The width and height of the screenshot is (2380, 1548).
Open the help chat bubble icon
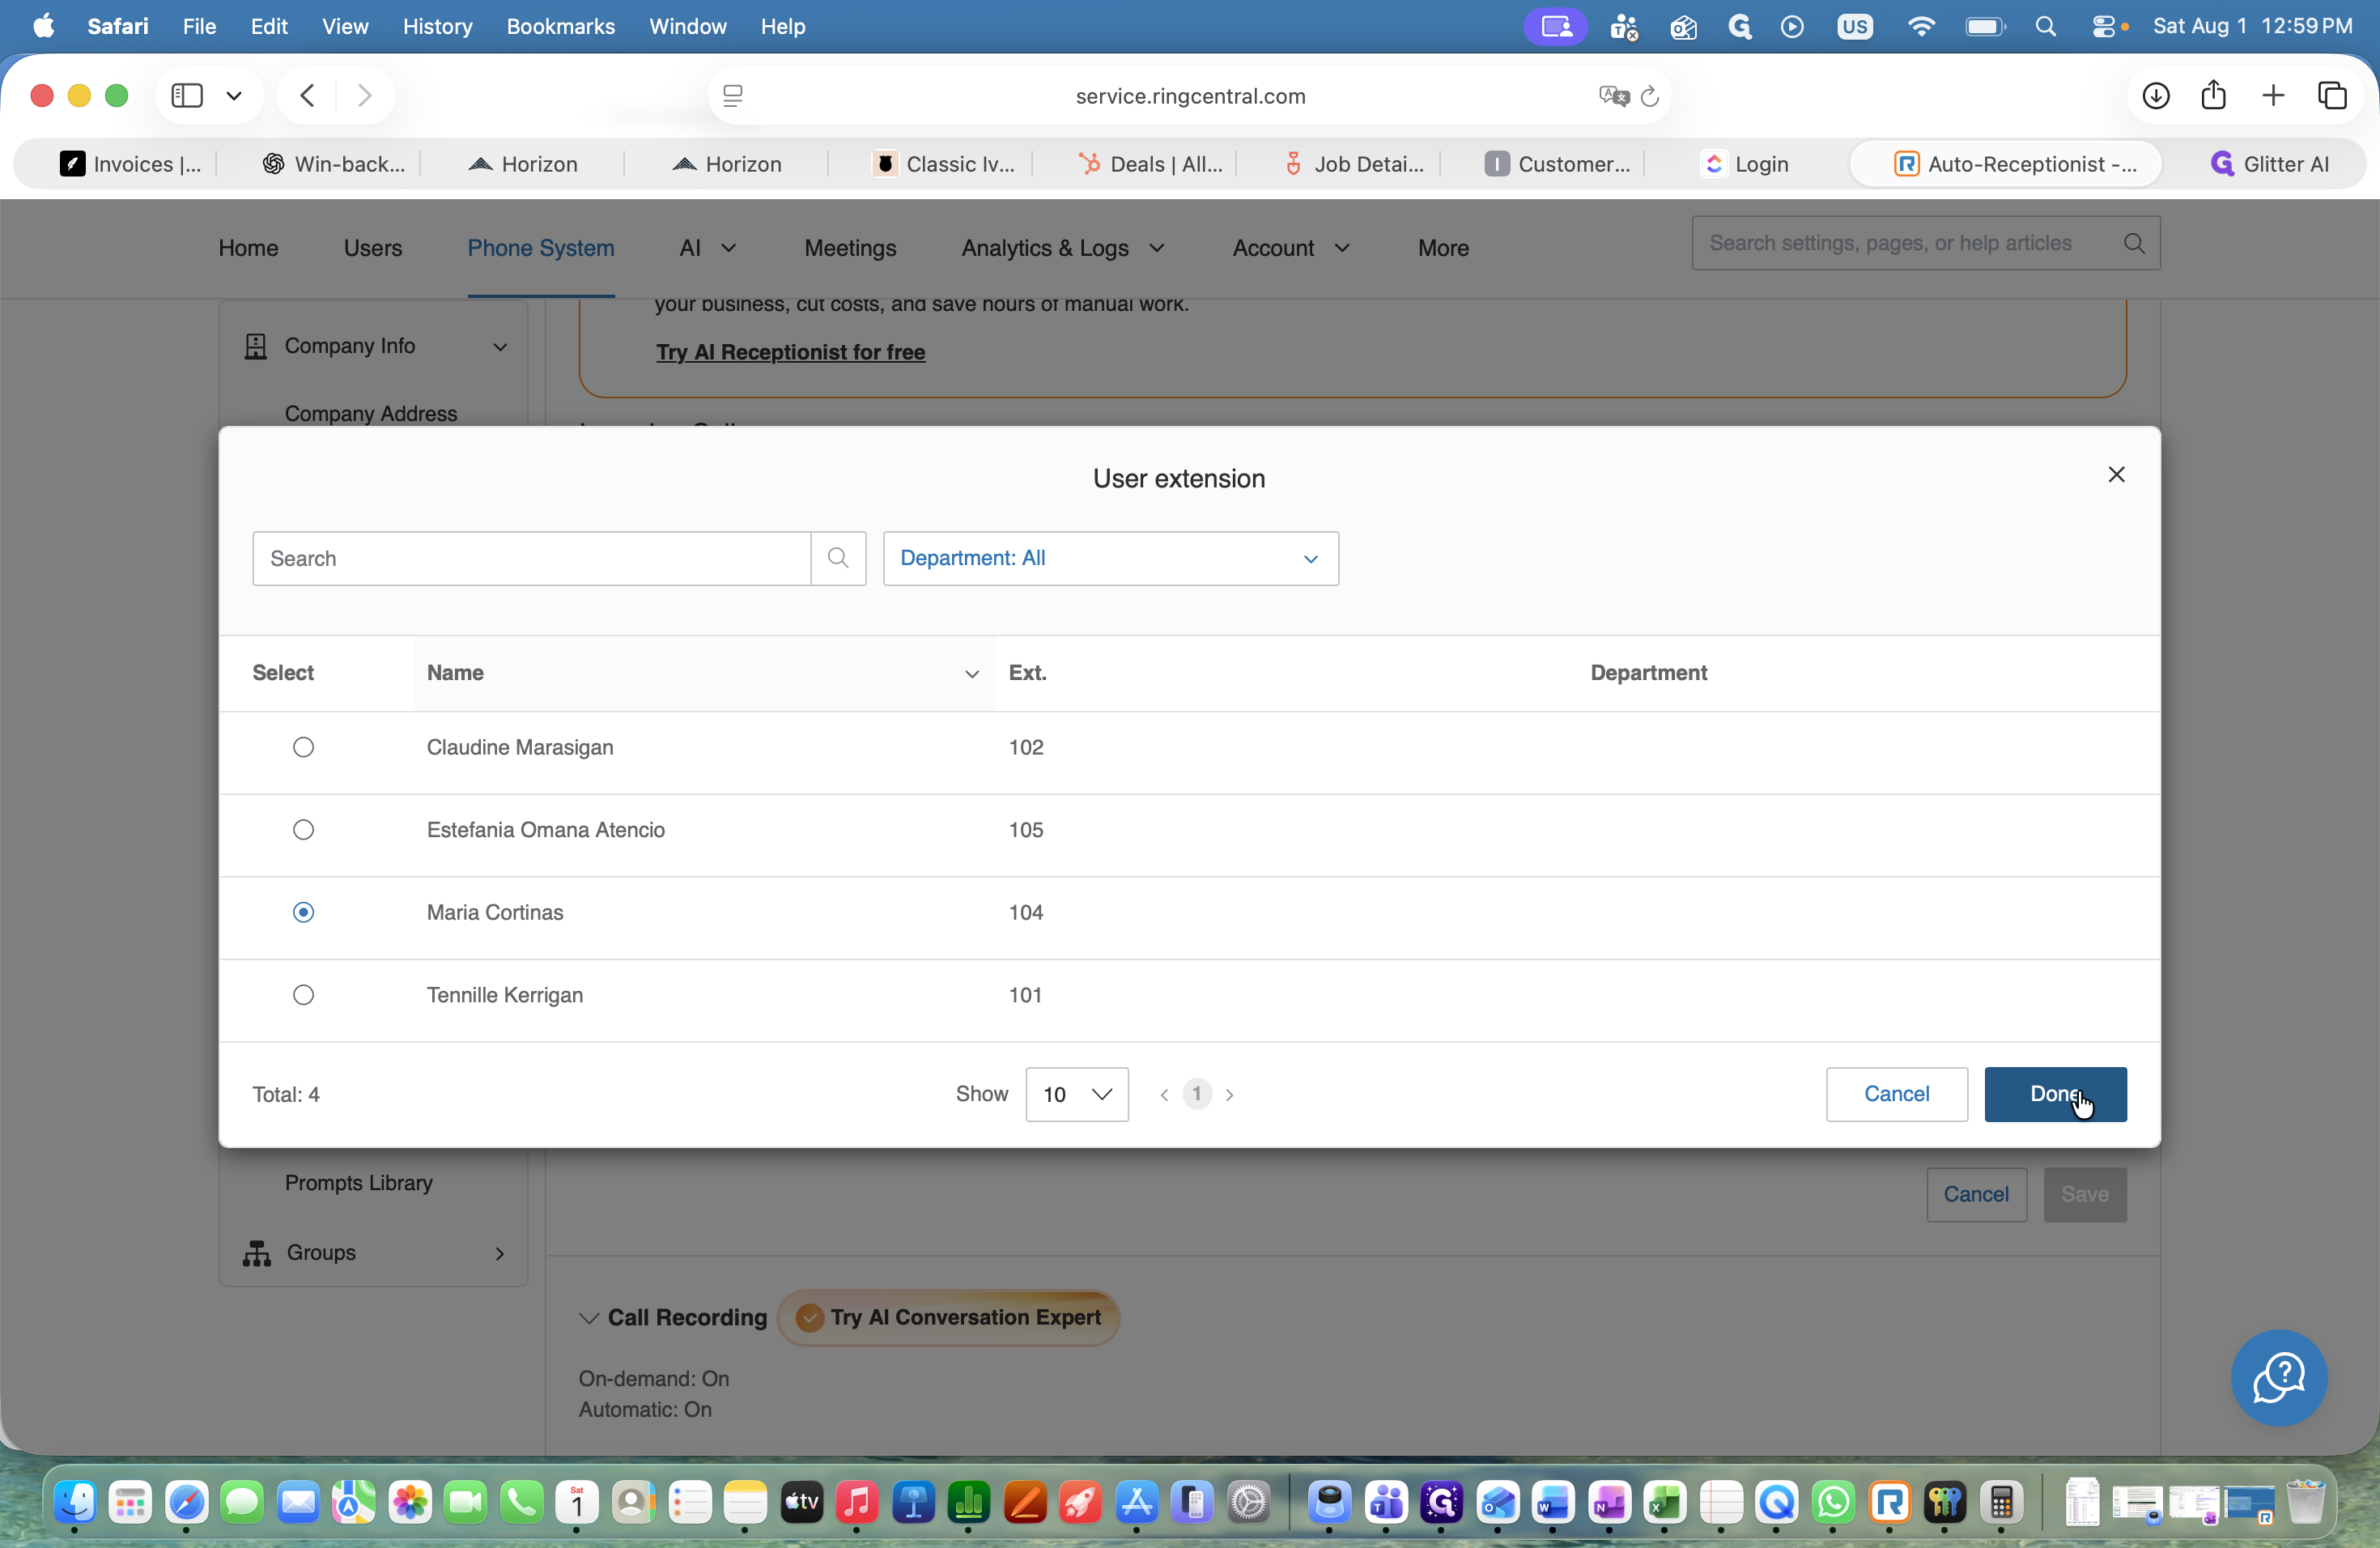(2279, 1377)
